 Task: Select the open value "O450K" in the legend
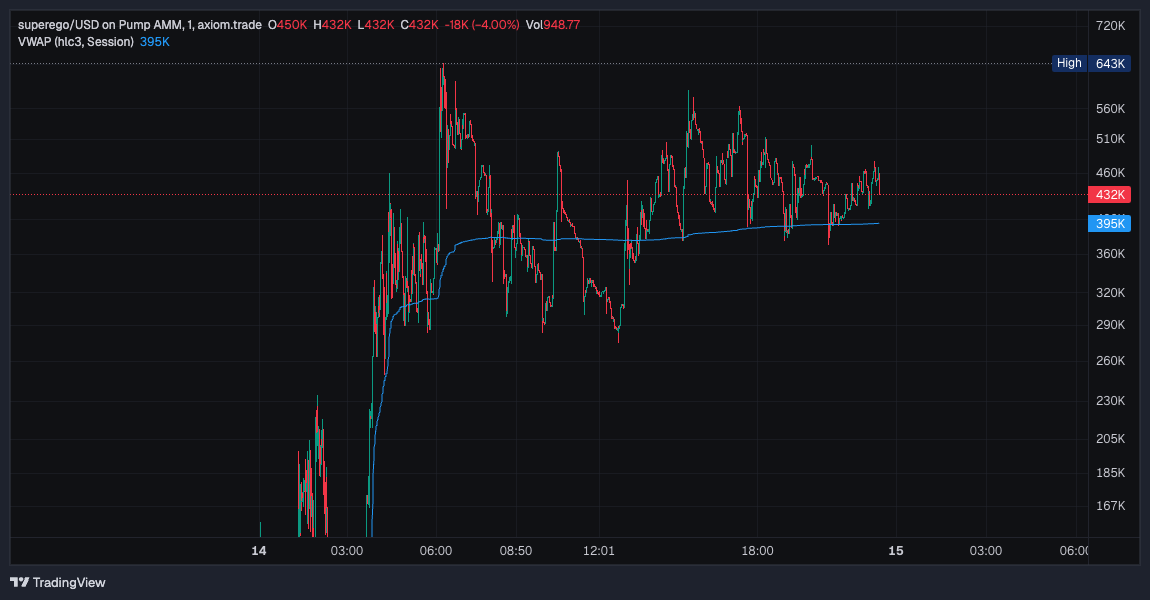click(288, 25)
